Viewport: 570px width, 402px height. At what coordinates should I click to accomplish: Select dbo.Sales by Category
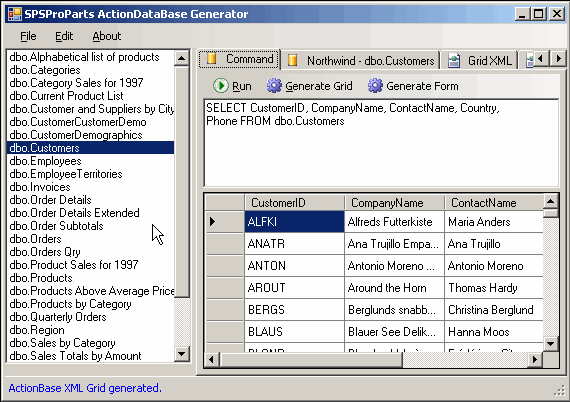[90, 343]
